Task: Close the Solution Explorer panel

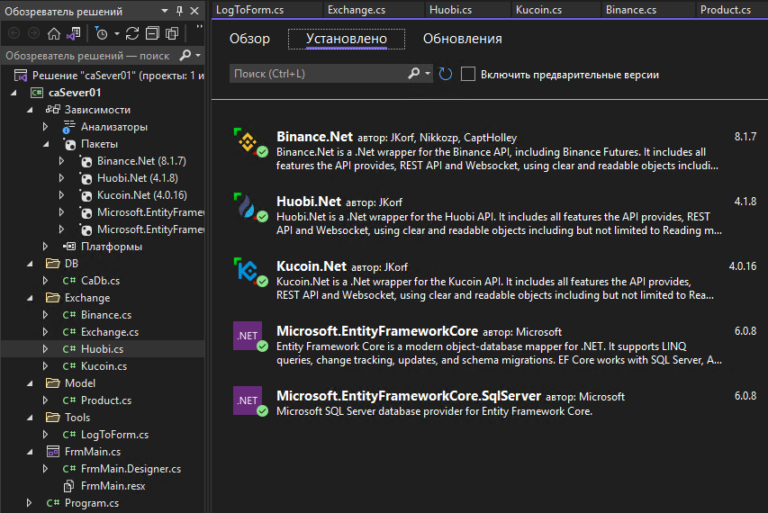Action: pyautogui.click(x=194, y=11)
